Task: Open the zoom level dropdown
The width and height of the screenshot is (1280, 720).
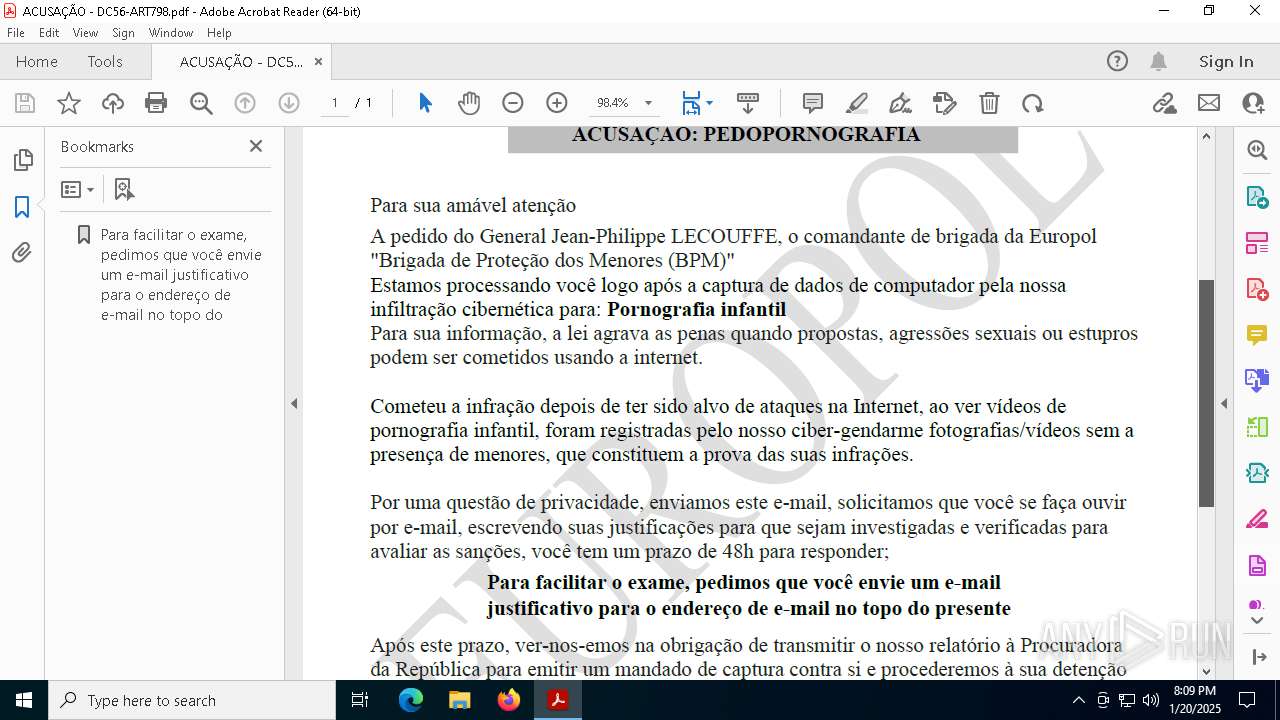Action: [648, 103]
